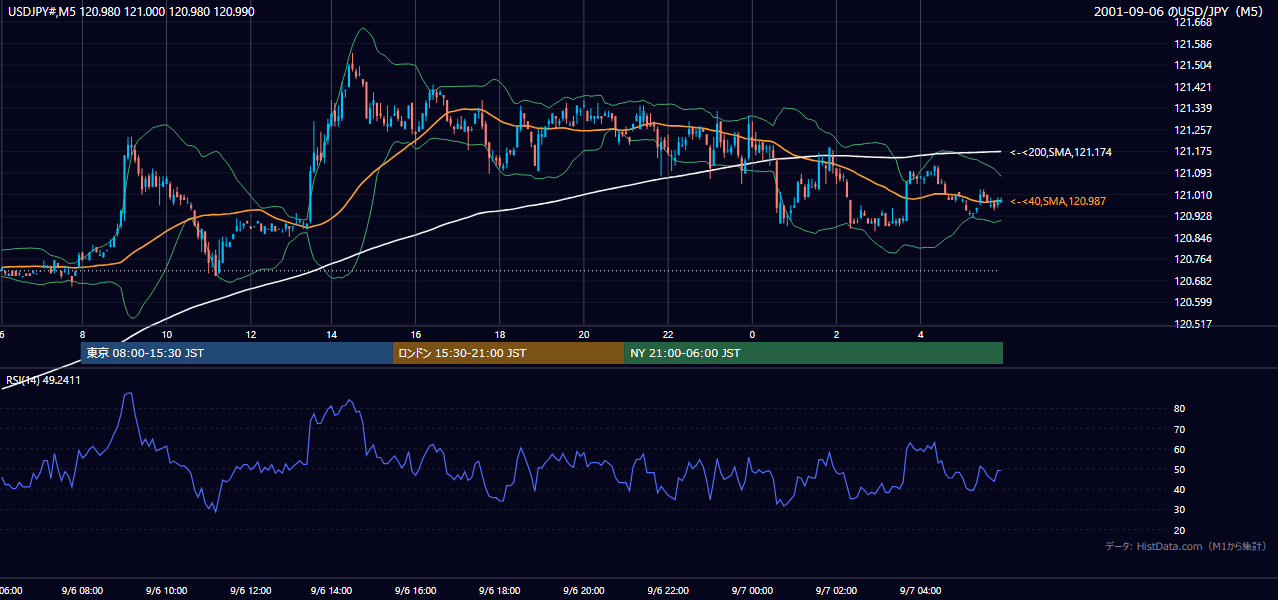Screen dimensions: 1278x600
Task: Click RSI scale value 20
Action: [1180, 530]
